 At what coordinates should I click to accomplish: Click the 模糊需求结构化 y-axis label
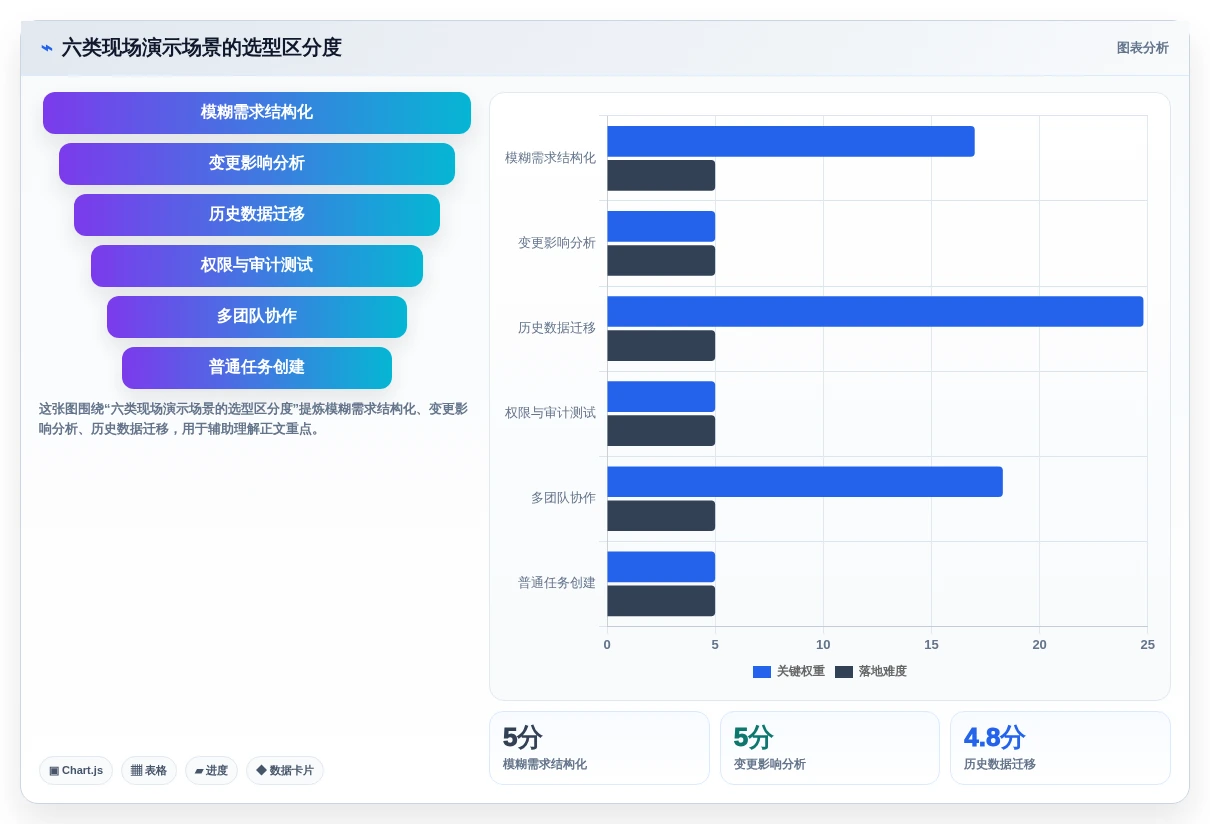point(550,158)
